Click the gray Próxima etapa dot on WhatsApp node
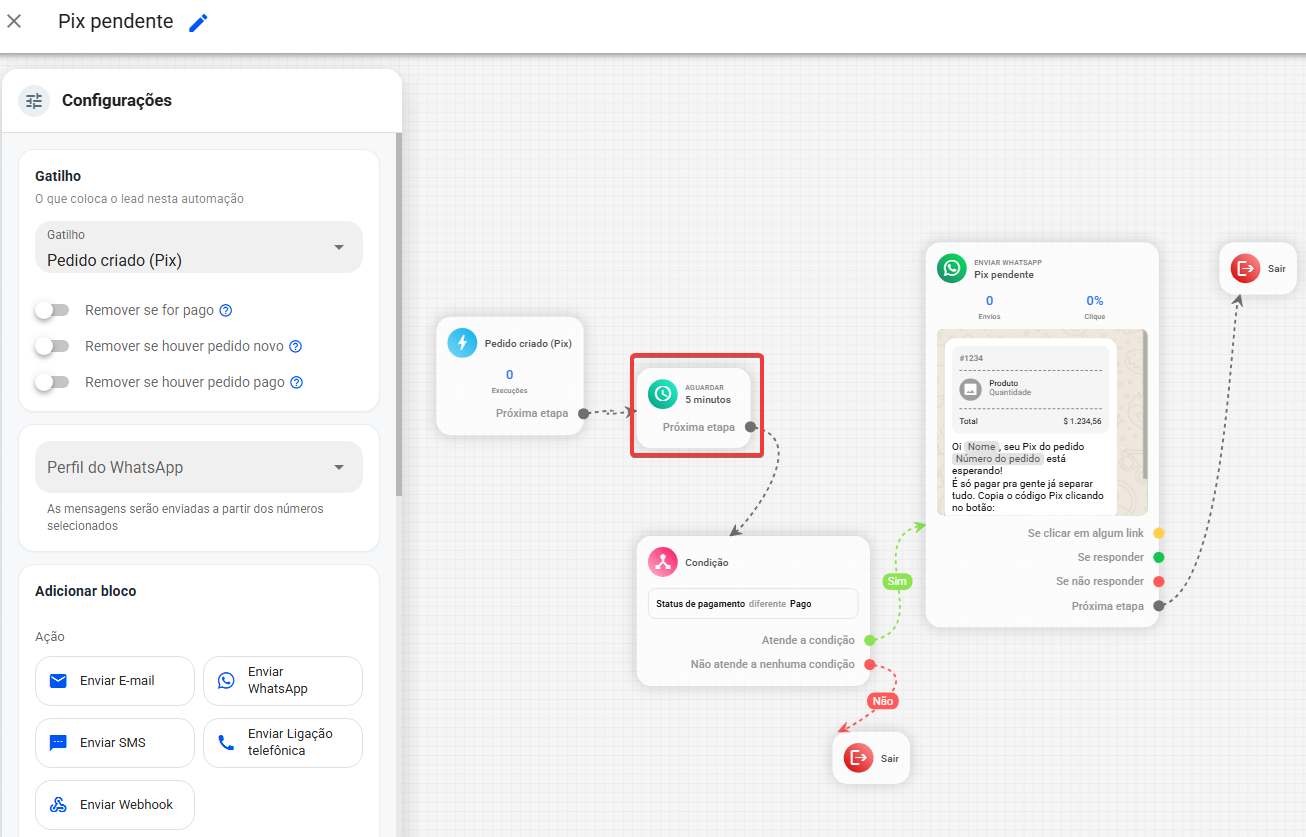This screenshot has width=1306, height=837. (1158, 606)
